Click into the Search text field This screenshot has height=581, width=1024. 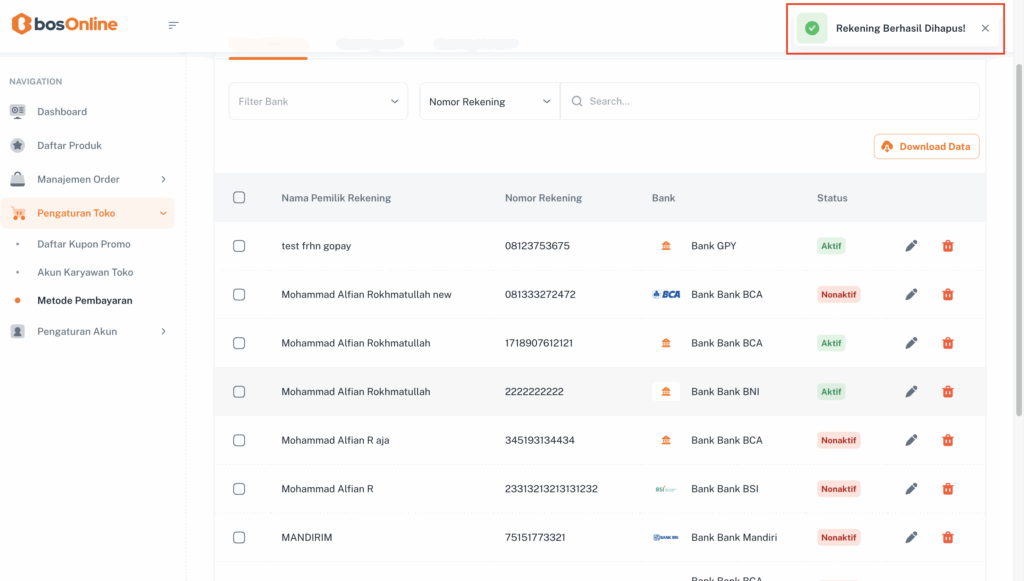[770, 101]
